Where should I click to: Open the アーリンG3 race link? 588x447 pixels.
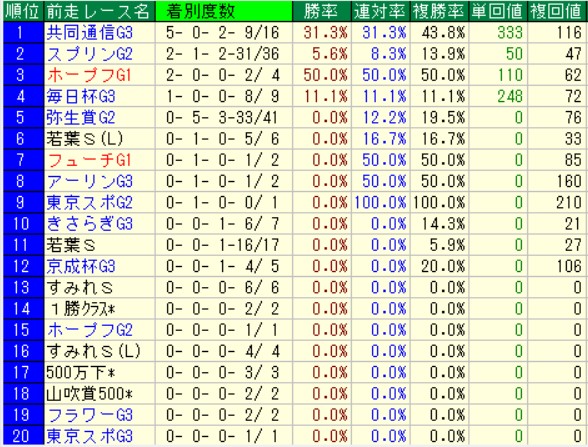coord(90,182)
